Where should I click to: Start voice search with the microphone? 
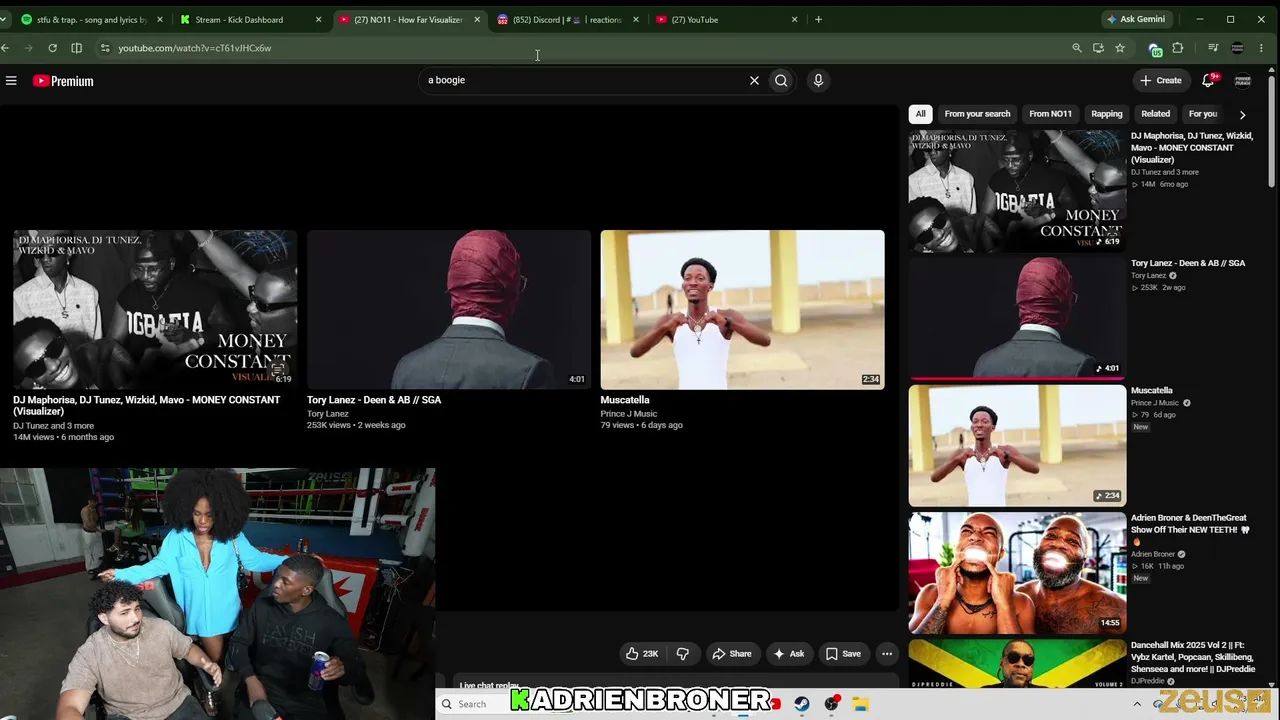pyautogui.click(x=818, y=81)
